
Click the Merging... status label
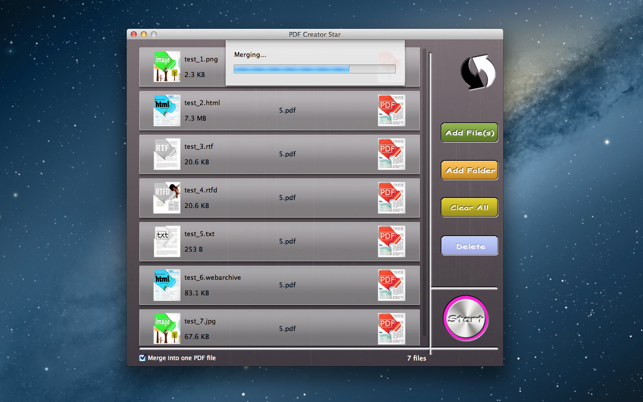[x=250, y=55]
